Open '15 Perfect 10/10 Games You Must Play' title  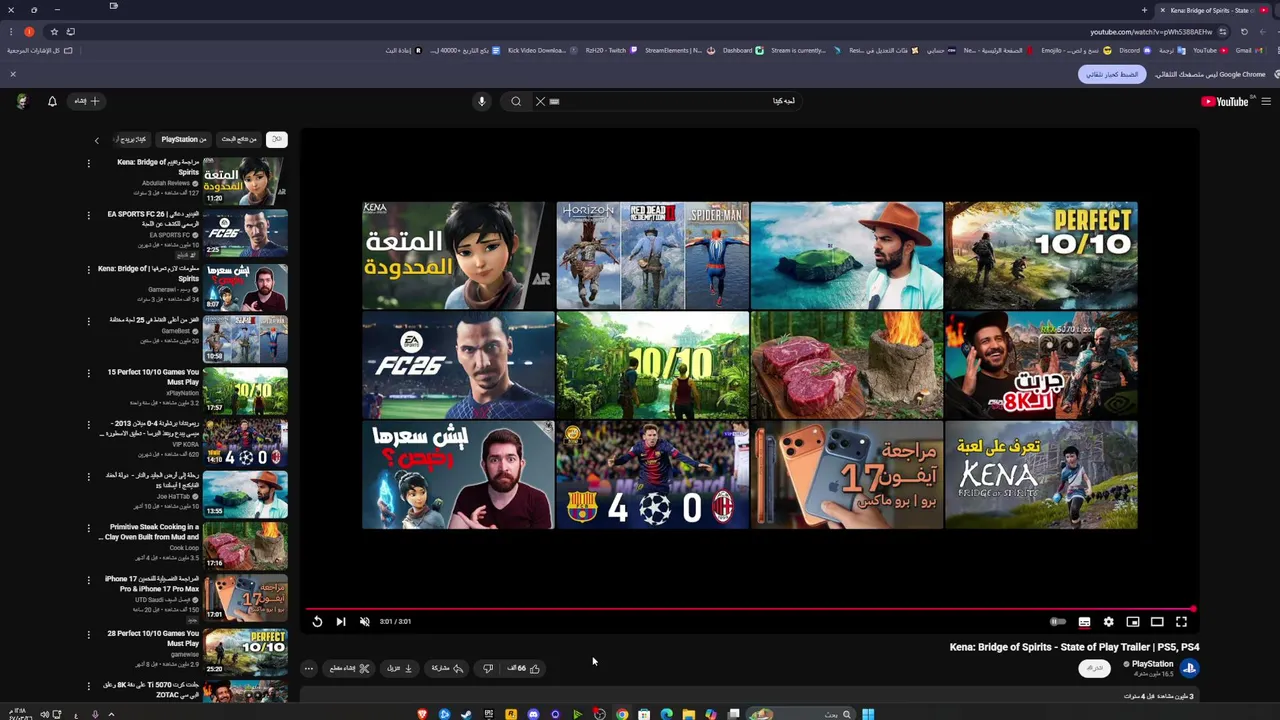[x=154, y=377]
